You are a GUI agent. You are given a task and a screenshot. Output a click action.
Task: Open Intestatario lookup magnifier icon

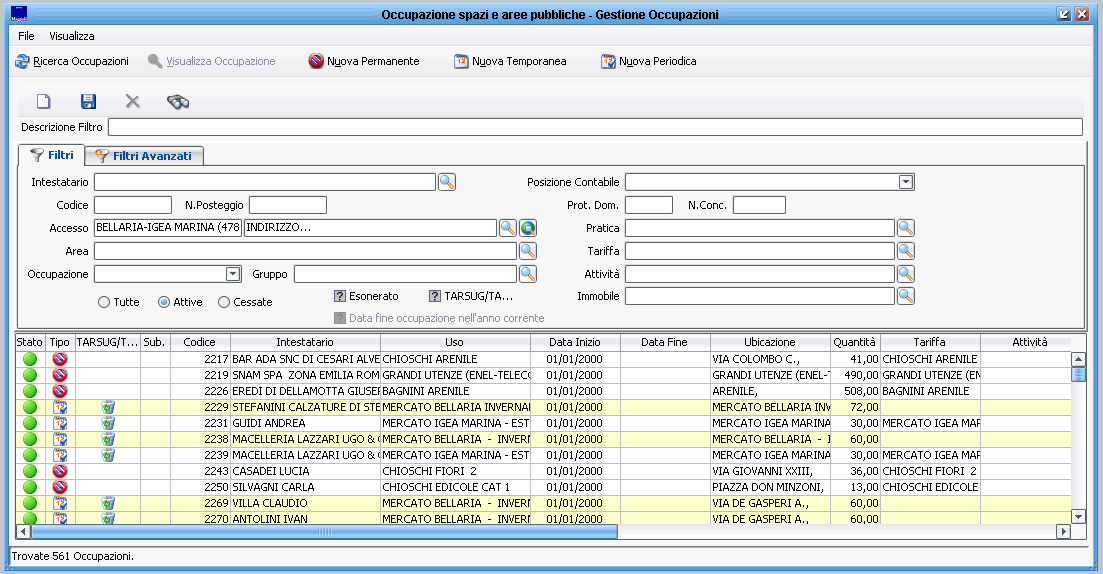click(446, 182)
